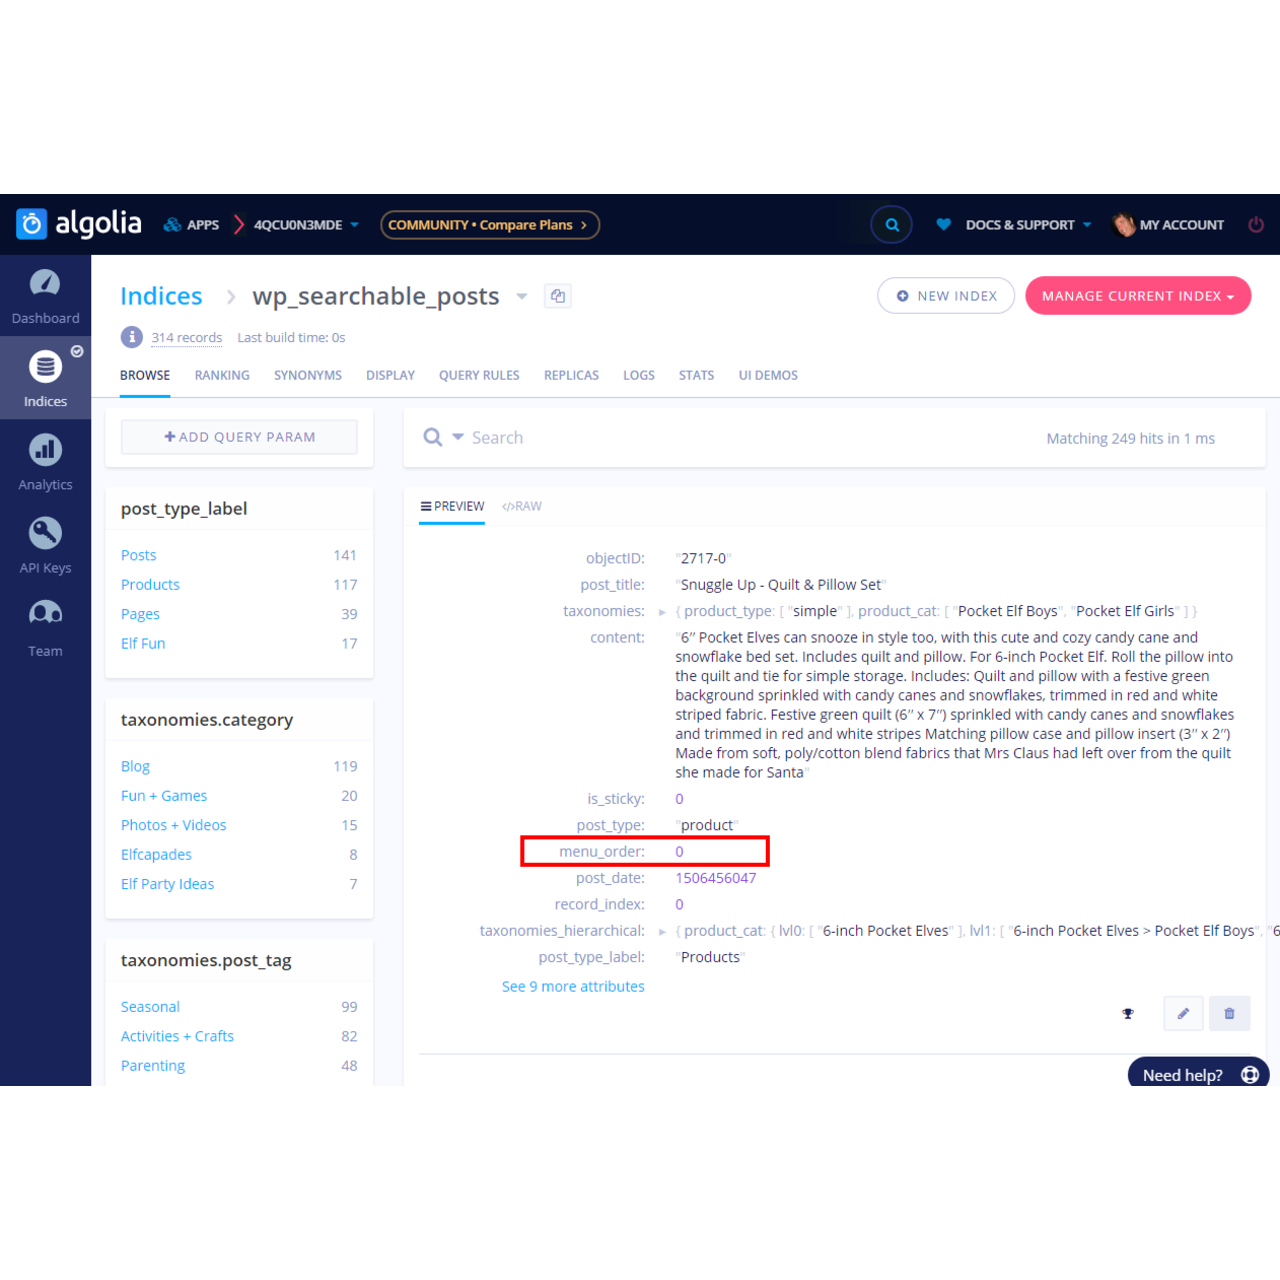Open the Analytics section
The height and width of the screenshot is (1280, 1280).
point(45,461)
